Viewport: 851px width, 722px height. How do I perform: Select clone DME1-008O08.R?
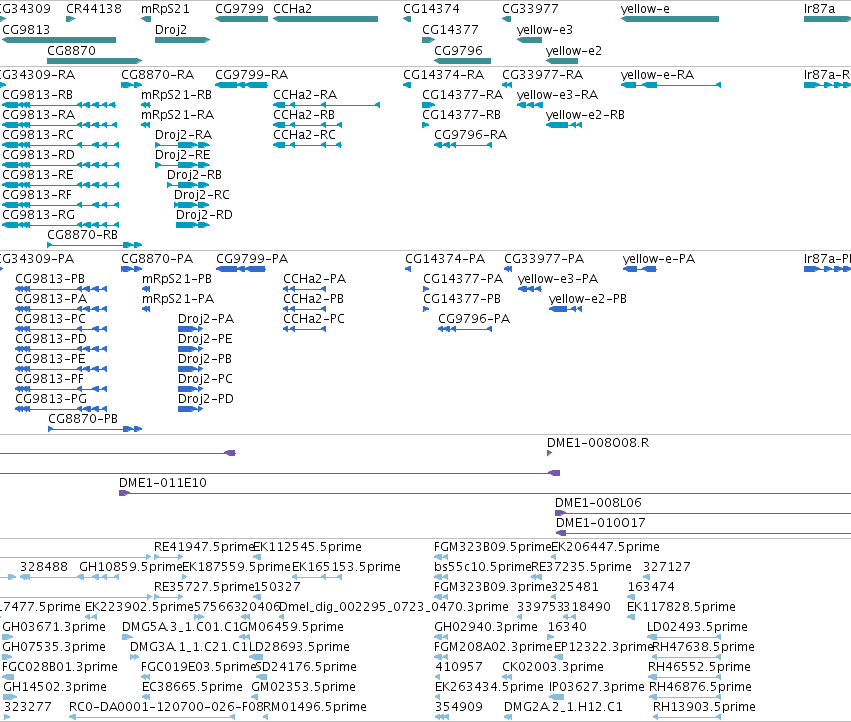click(549, 453)
